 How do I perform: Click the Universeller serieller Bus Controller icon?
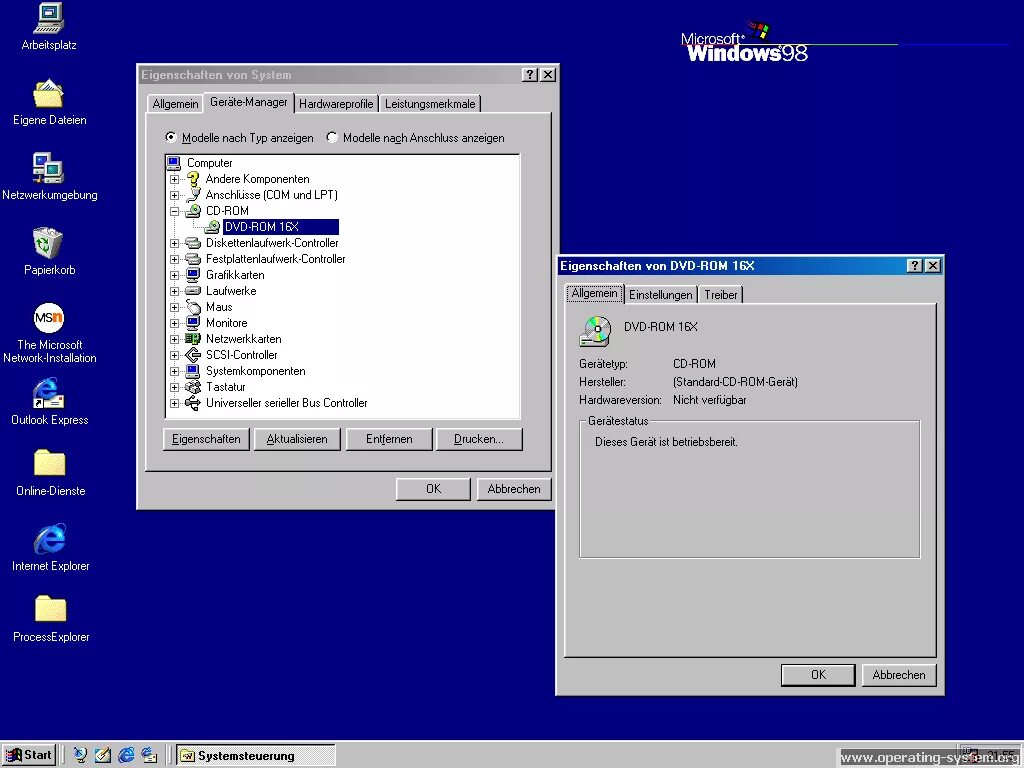point(193,403)
